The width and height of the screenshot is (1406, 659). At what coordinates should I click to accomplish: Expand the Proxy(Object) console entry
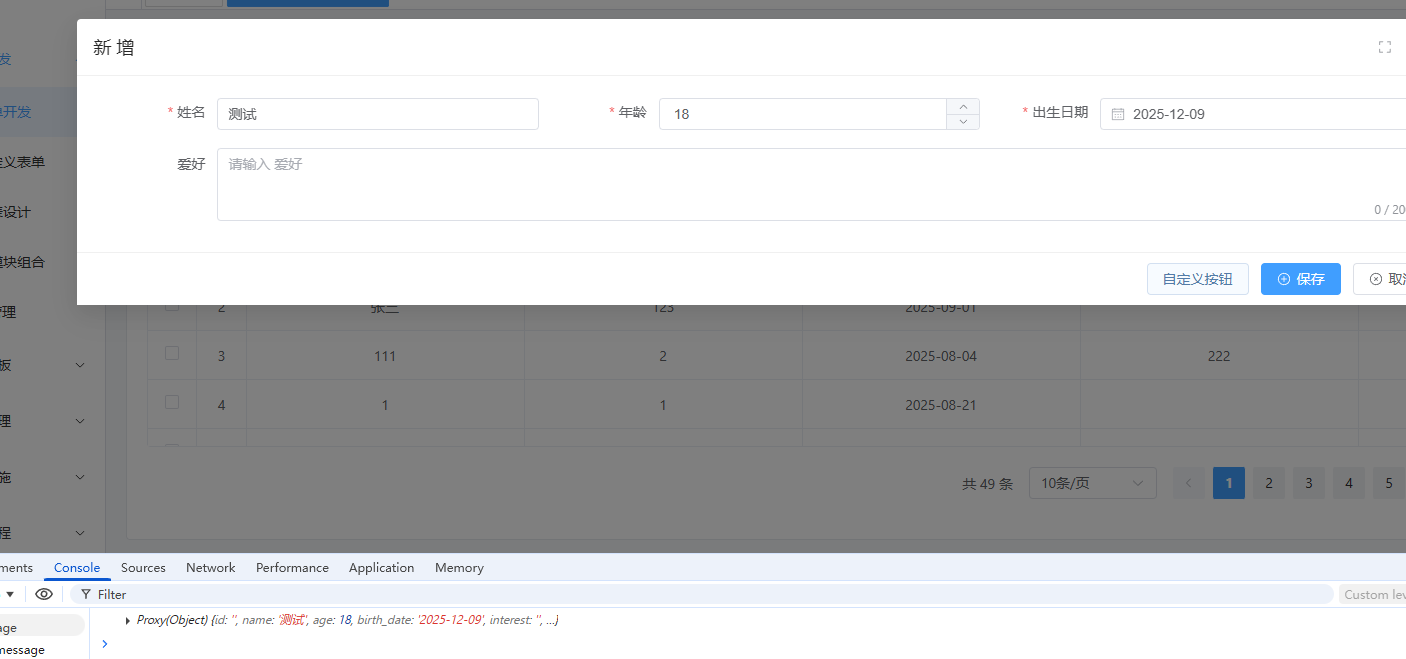(x=128, y=621)
